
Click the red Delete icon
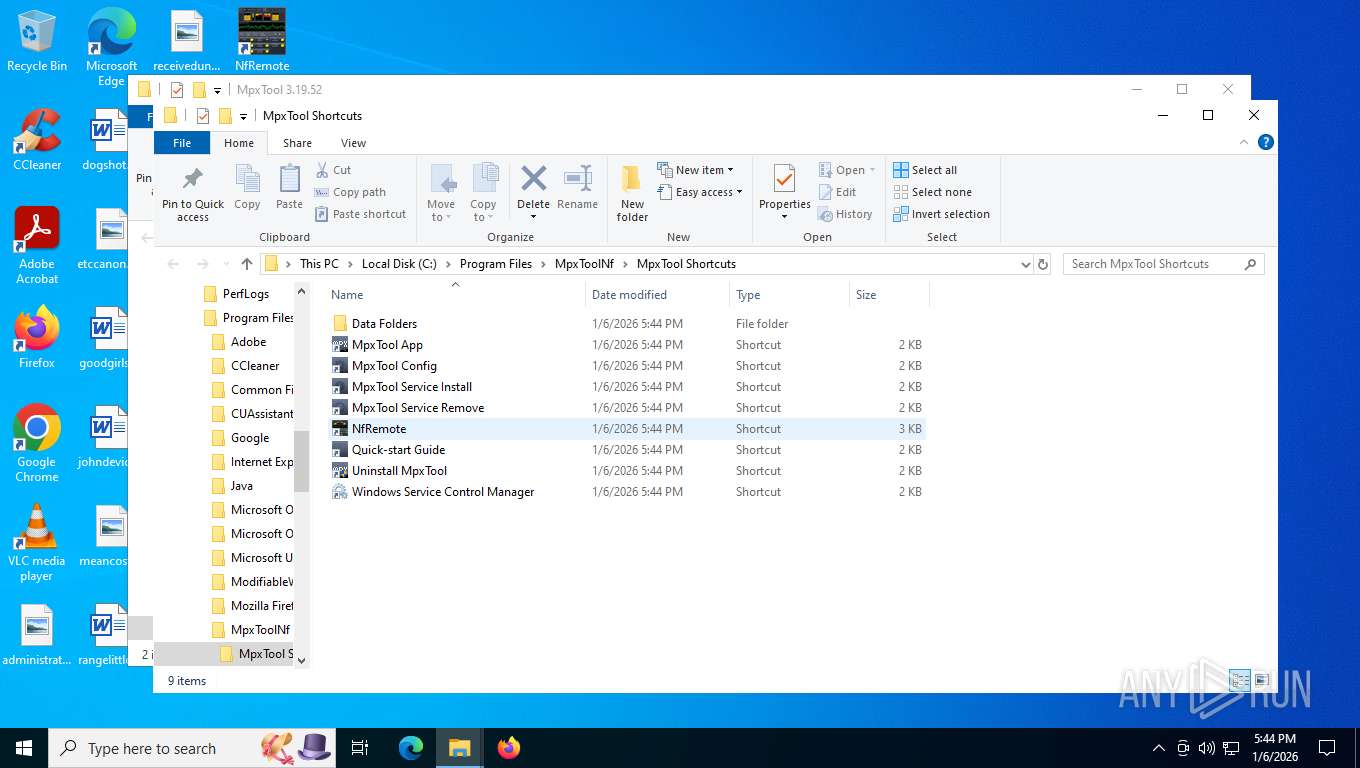533,179
